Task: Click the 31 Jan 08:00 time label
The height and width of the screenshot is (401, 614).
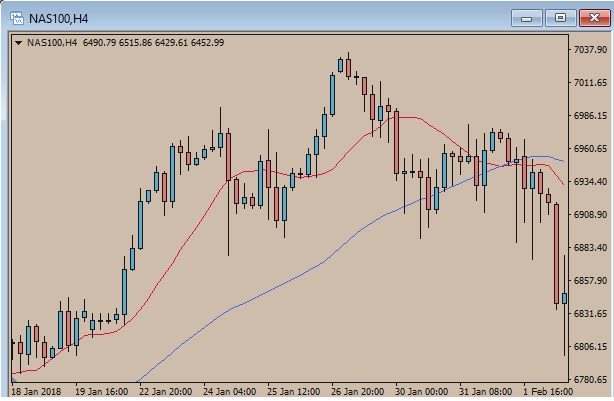Action: click(x=486, y=391)
